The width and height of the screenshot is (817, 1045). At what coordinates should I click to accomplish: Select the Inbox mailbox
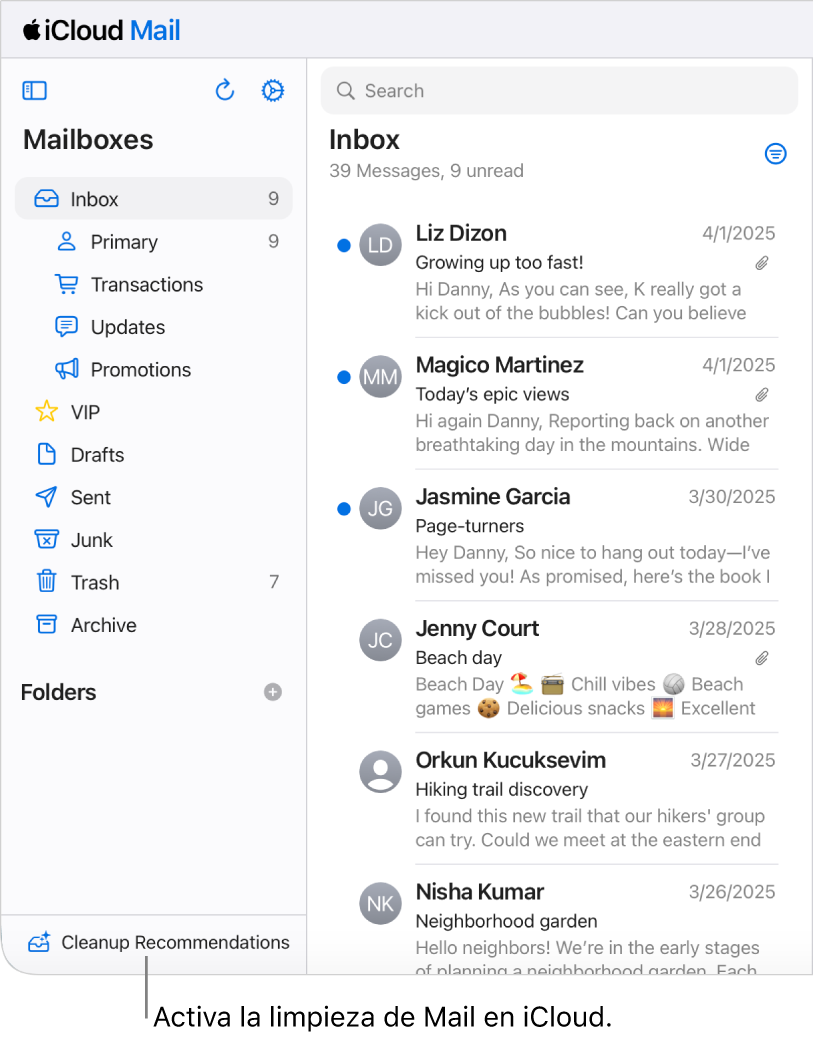[154, 199]
